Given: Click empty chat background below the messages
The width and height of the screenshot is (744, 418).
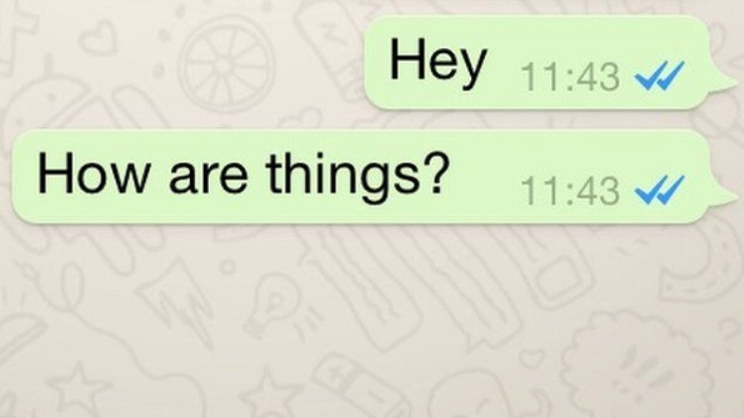Looking at the screenshot, I should (x=372, y=266).
